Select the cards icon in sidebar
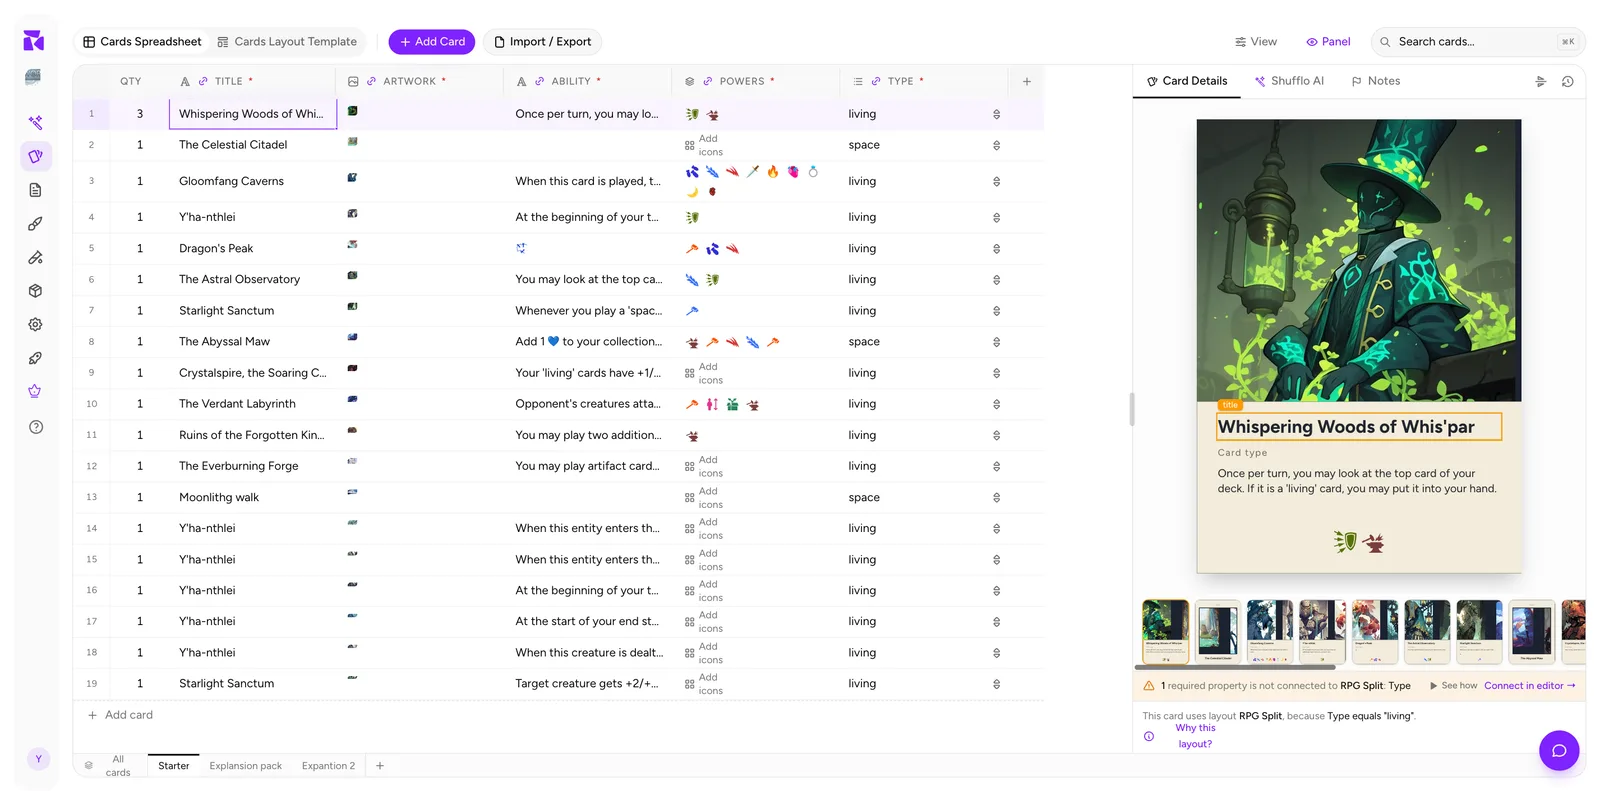This screenshot has height=791, width=1600. tap(35, 156)
